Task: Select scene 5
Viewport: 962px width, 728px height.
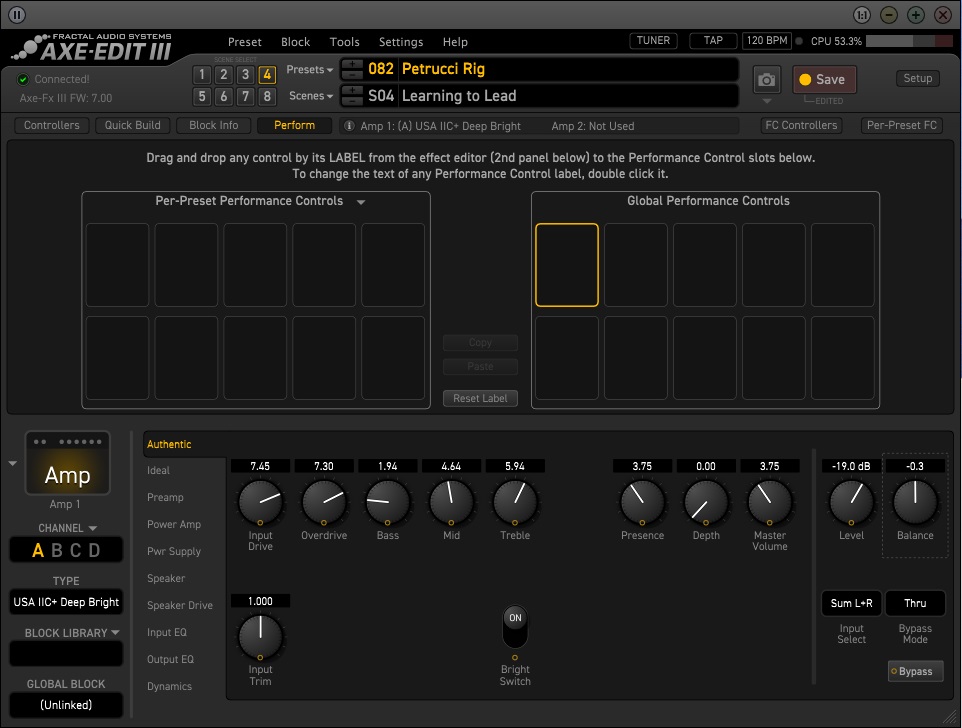Action: (x=202, y=96)
